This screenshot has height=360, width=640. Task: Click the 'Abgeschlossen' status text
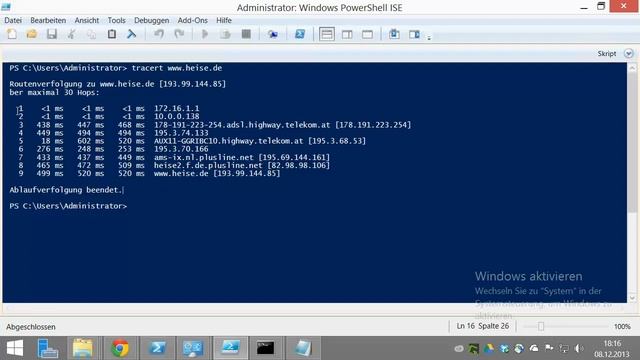click(x=31, y=327)
